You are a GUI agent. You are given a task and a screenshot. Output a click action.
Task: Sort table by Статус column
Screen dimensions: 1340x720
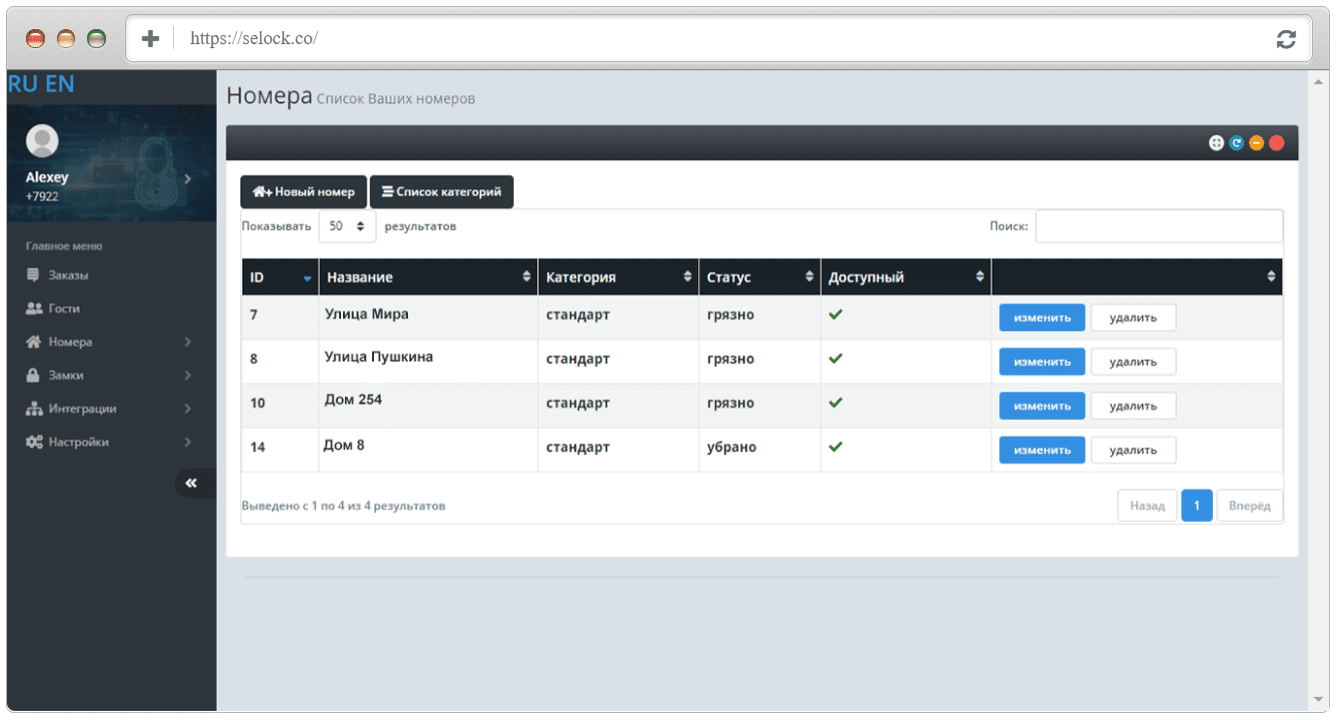point(759,277)
